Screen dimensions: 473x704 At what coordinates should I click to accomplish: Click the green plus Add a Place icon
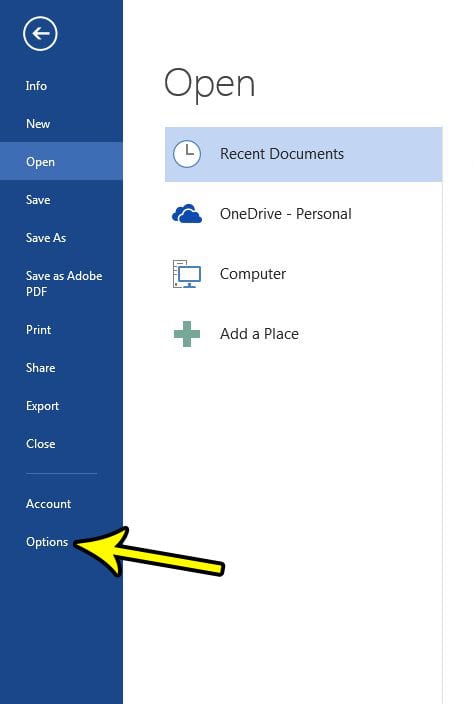(187, 334)
